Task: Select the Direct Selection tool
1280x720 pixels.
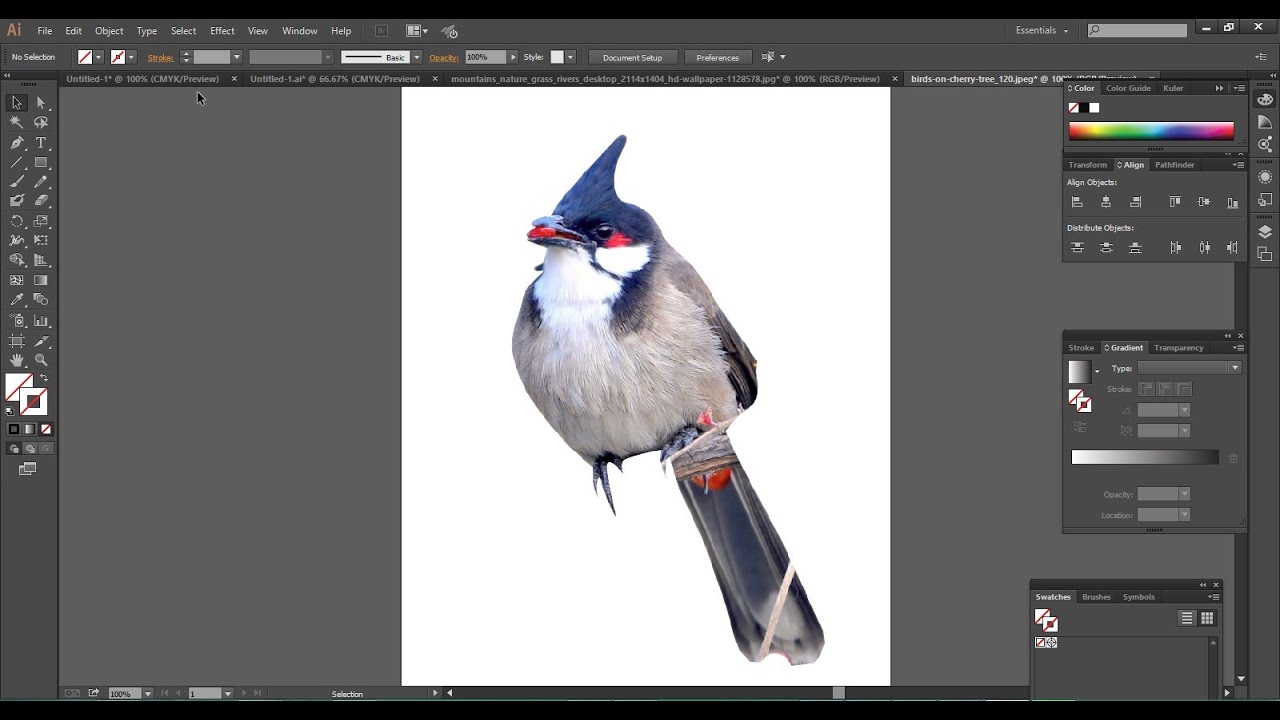Action: tap(41, 103)
